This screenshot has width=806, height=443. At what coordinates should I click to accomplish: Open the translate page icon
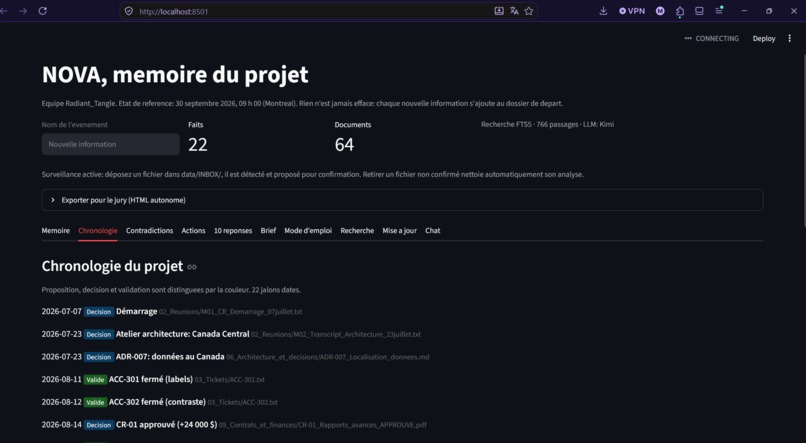click(x=514, y=11)
